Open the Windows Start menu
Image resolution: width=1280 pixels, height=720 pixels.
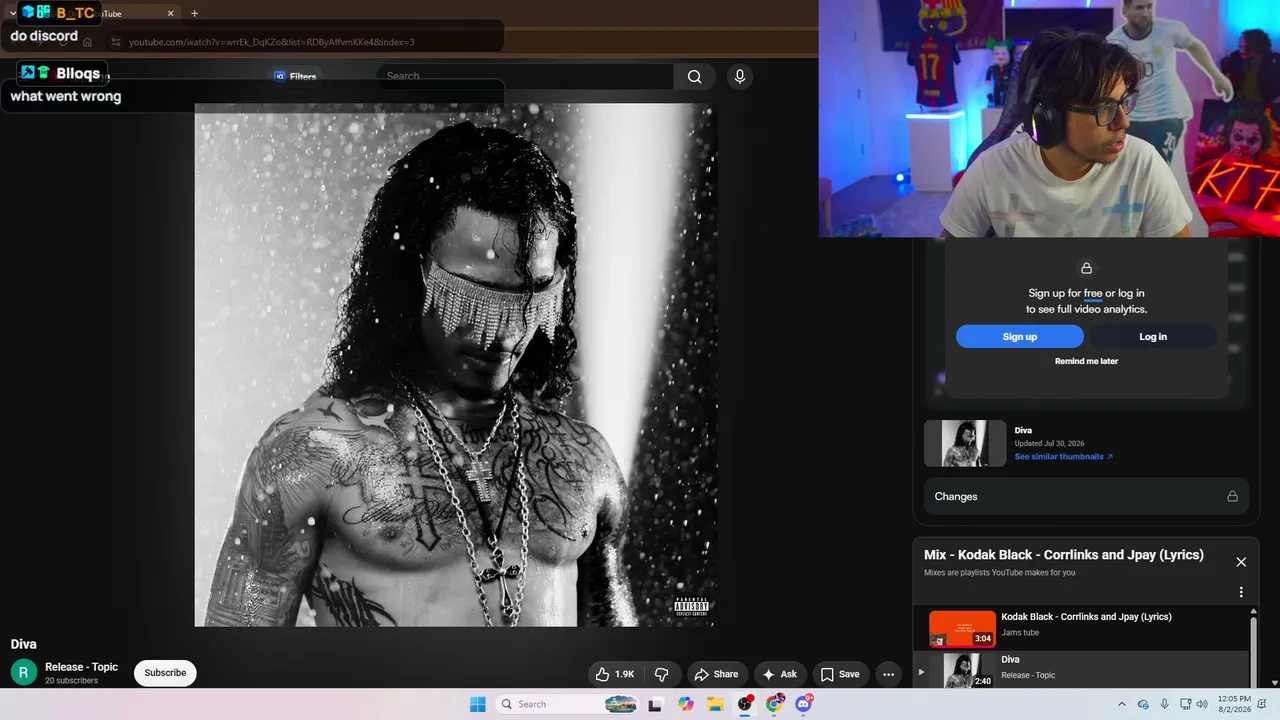pyautogui.click(x=478, y=704)
